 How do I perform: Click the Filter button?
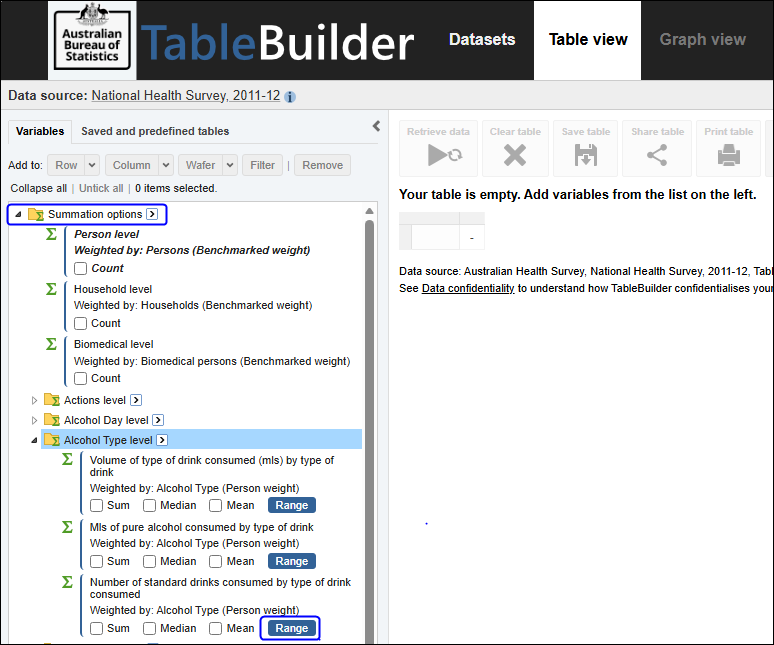(262, 165)
